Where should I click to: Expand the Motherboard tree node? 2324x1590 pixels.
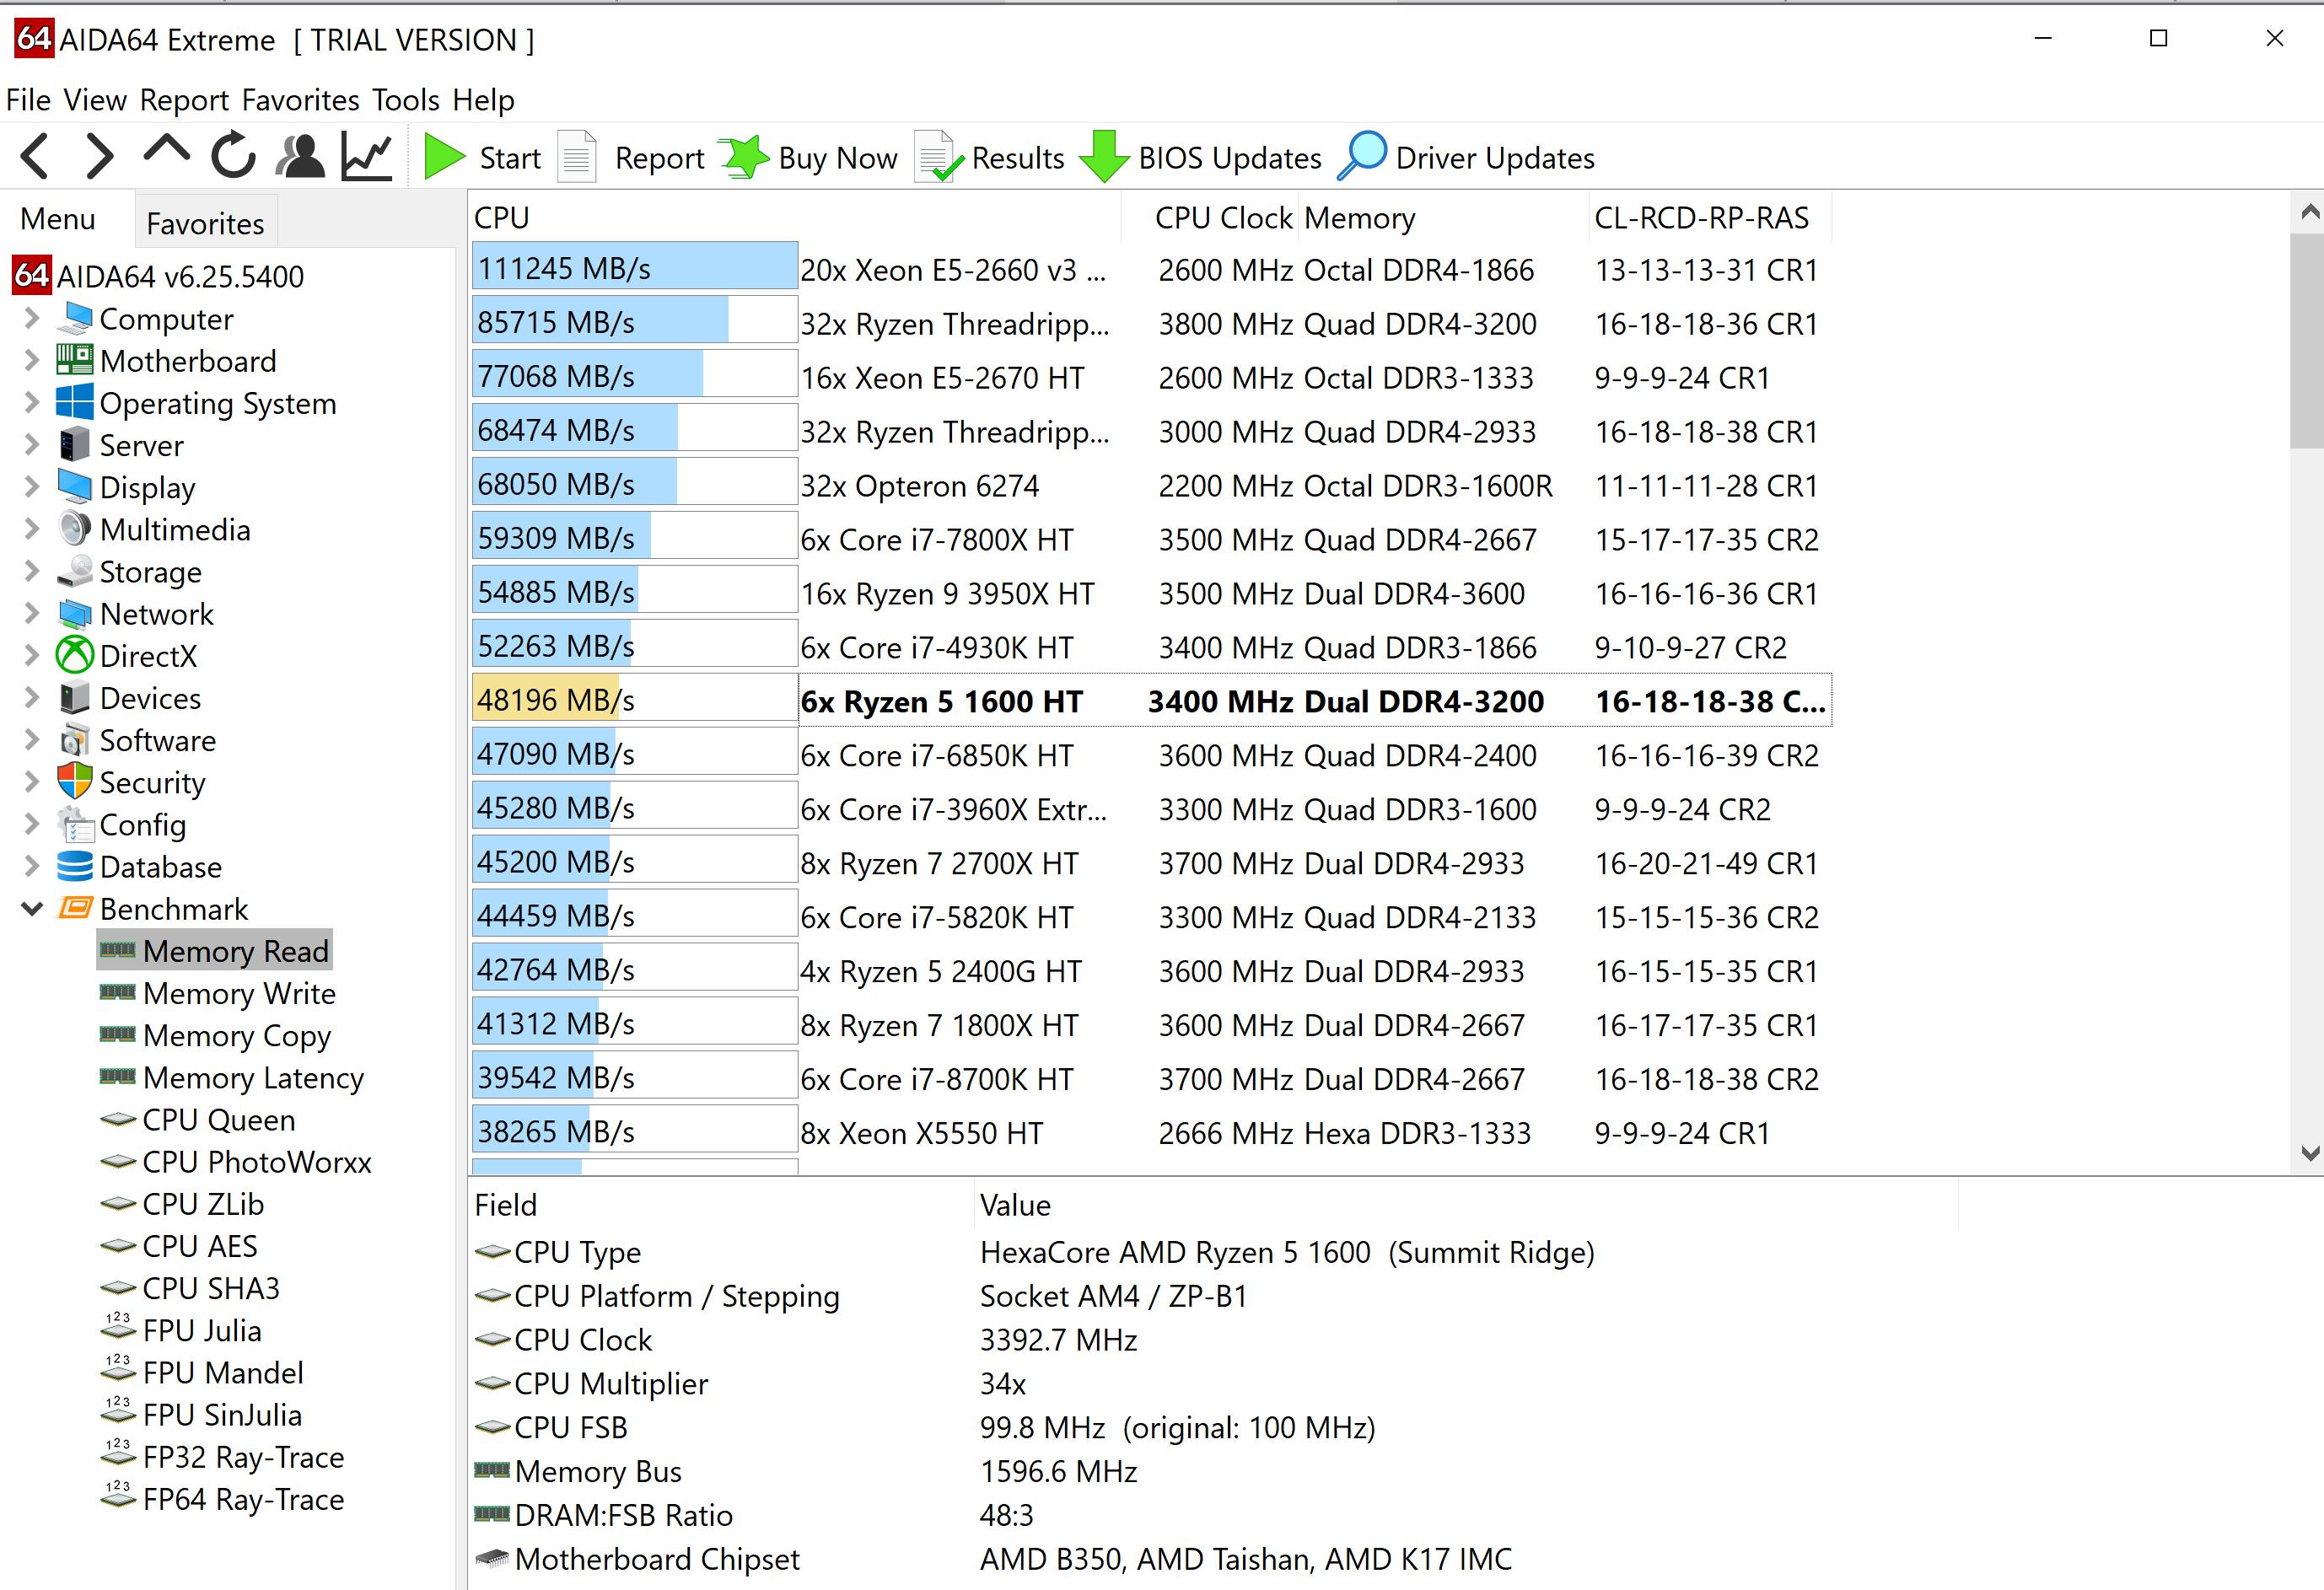point(32,361)
